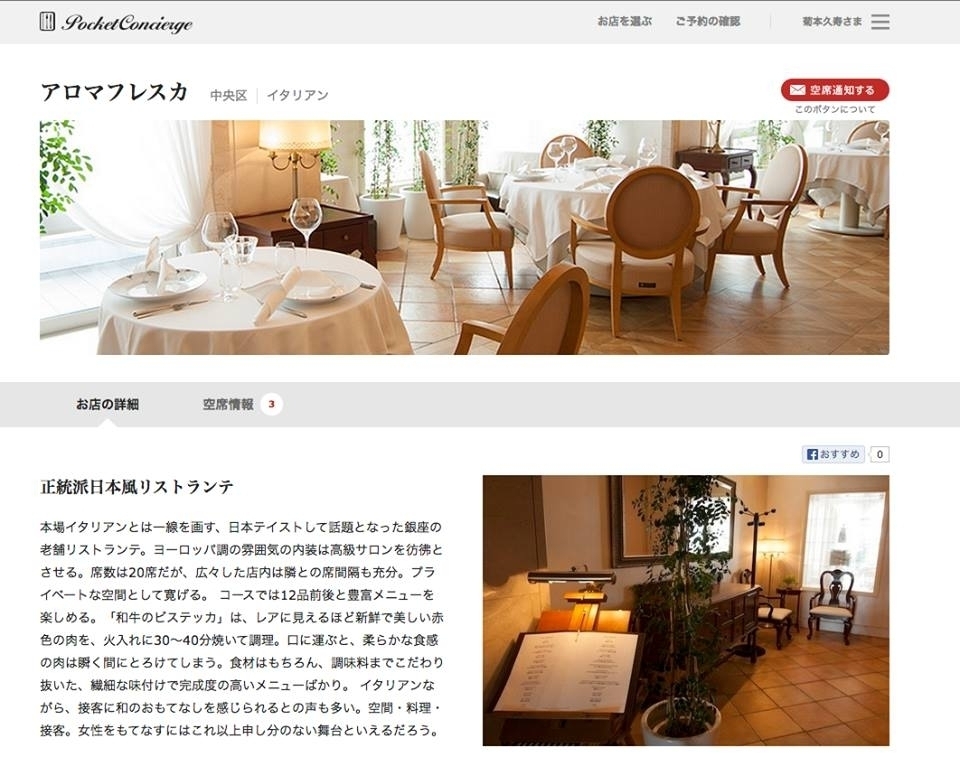Click the Facebook icon on おすすめ button
Image resolution: width=960 pixels, height=757 pixels.
[812, 454]
